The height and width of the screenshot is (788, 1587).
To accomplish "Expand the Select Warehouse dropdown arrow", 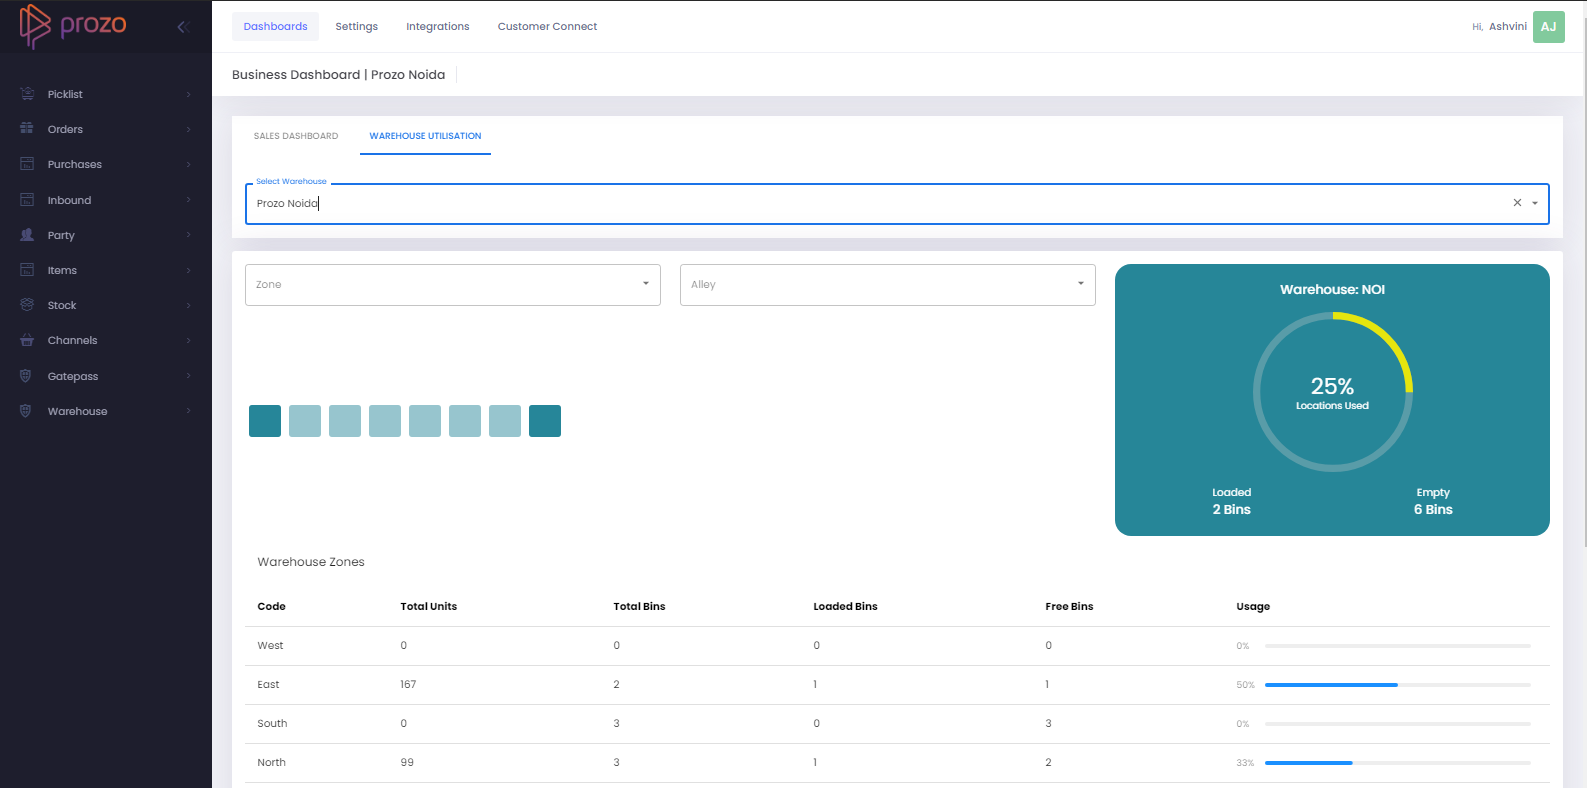I will pos(1535,203).
